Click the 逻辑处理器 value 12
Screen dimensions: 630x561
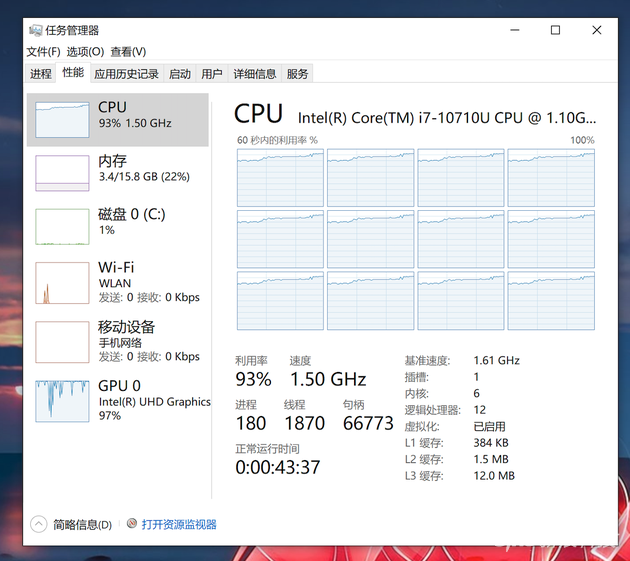click(x=480, y=410)
